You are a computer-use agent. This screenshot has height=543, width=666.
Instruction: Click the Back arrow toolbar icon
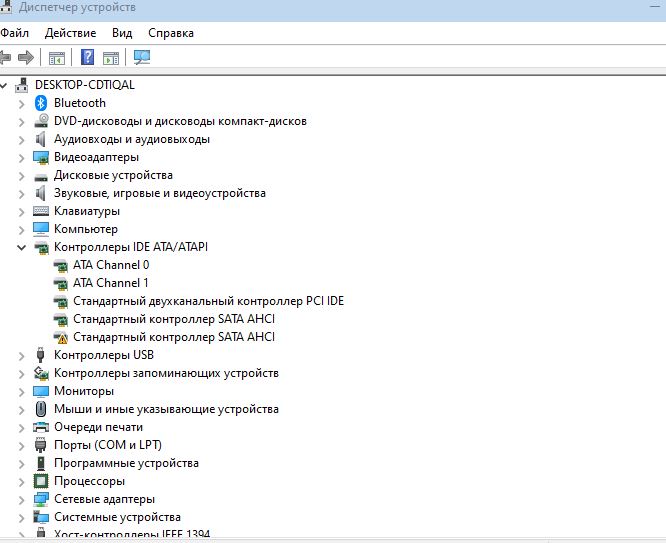click(x=5, y=57)
